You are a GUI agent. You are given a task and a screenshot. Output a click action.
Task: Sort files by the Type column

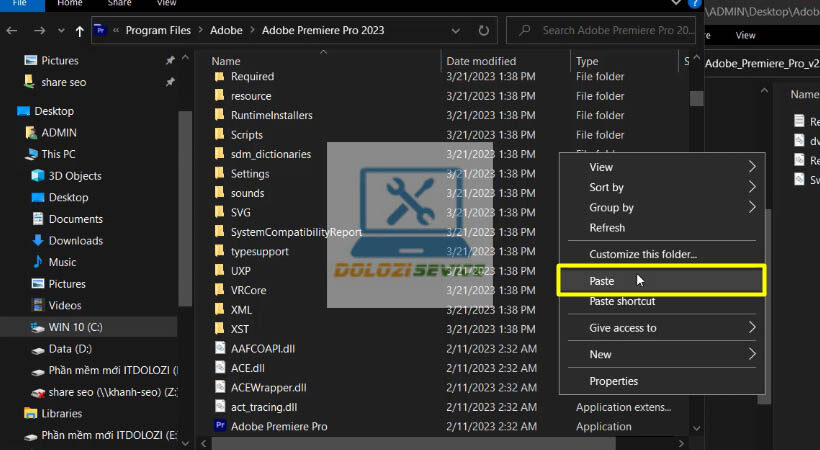click(x=587, y=61)
